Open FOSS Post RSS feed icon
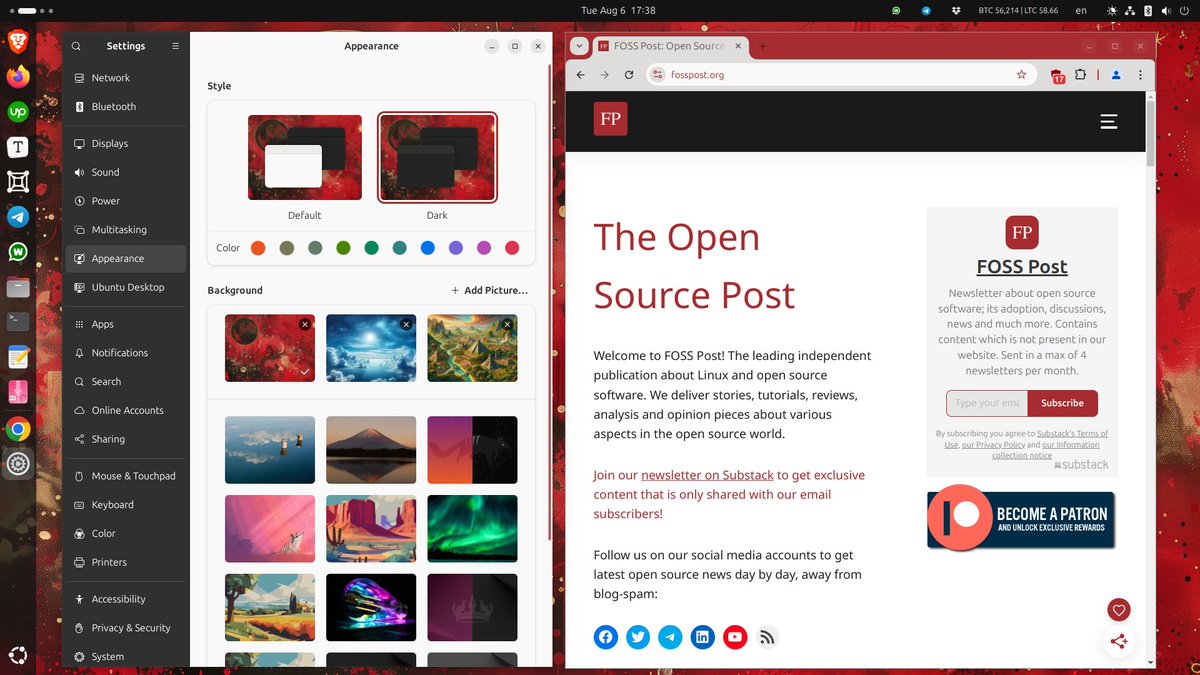The height and width of the screenshot is (675, 1200). (x=767, y=637)
